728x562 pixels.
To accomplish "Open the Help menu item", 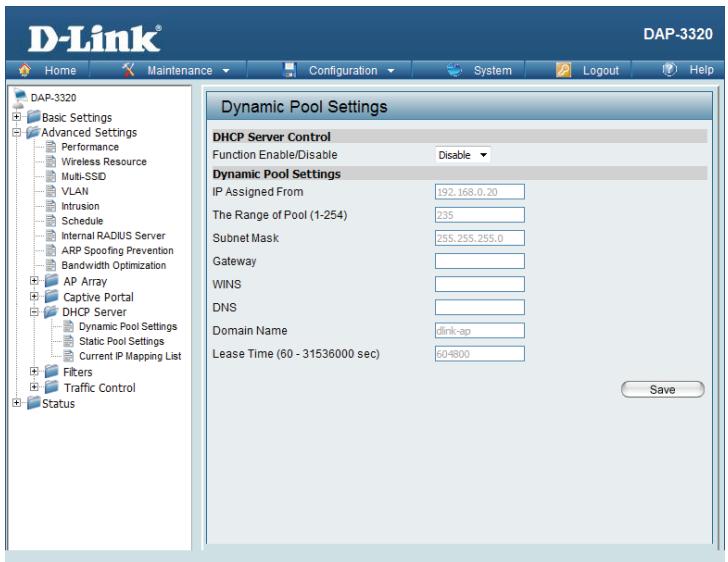I will (701, 70).
